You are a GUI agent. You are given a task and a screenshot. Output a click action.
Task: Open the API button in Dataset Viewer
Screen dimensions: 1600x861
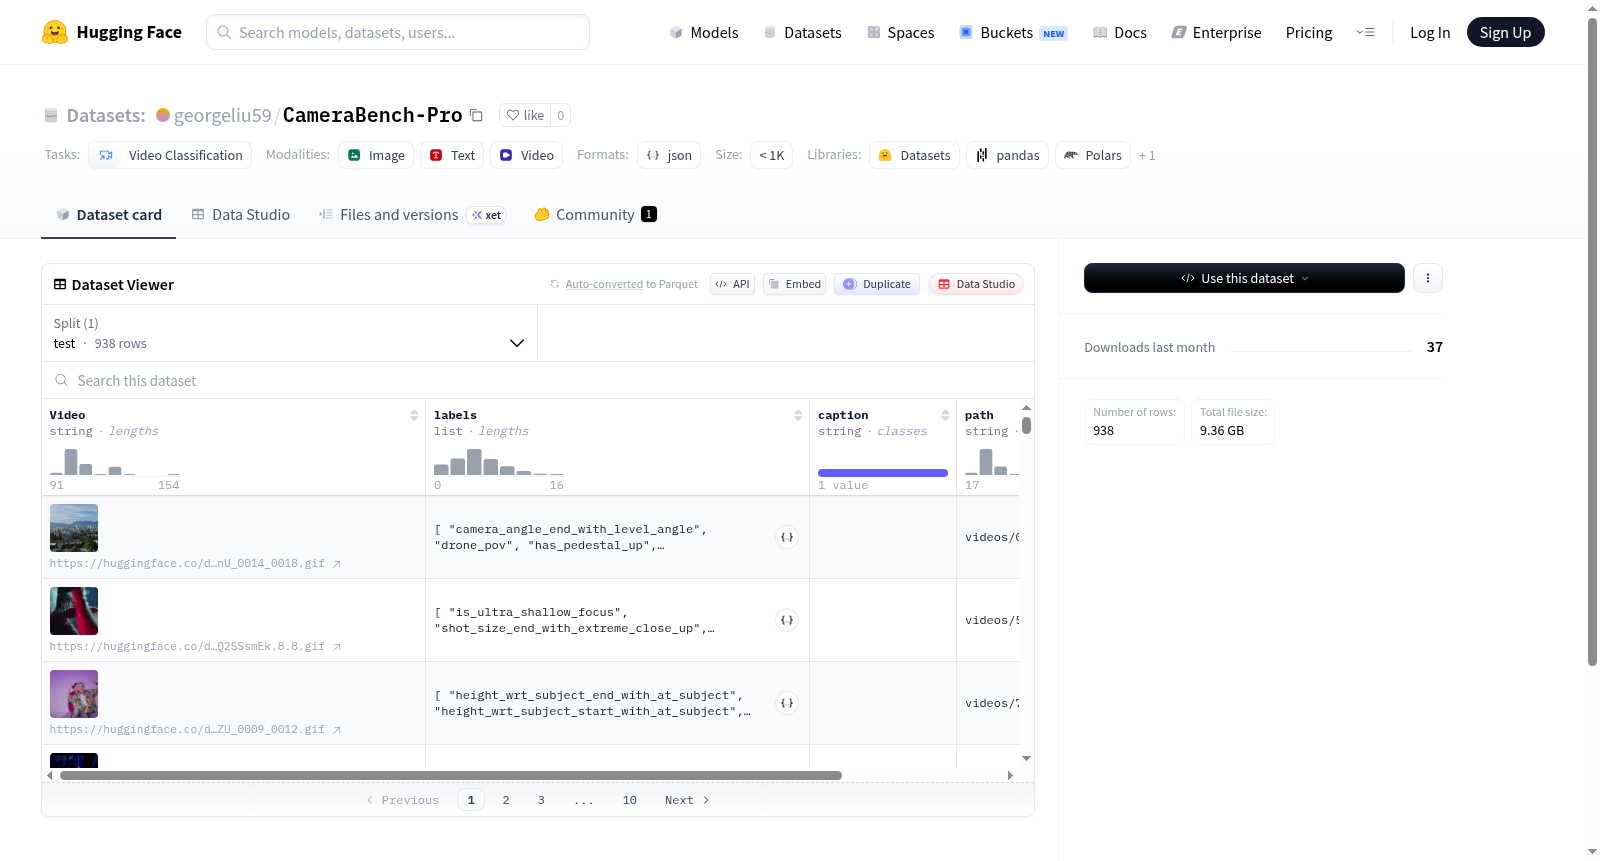(732, 284)
